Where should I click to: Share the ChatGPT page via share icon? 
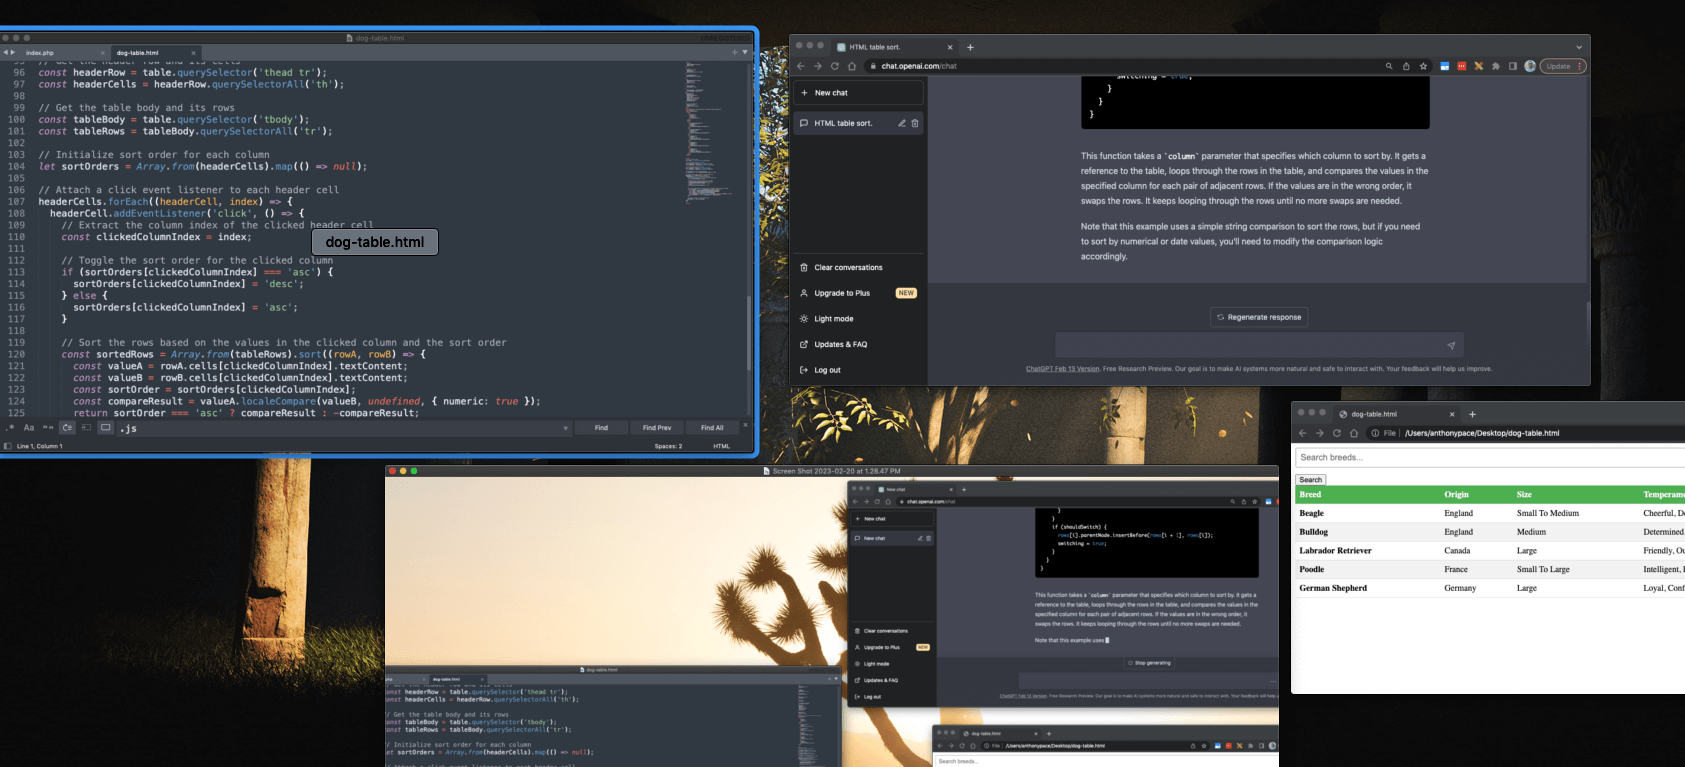1406,66
